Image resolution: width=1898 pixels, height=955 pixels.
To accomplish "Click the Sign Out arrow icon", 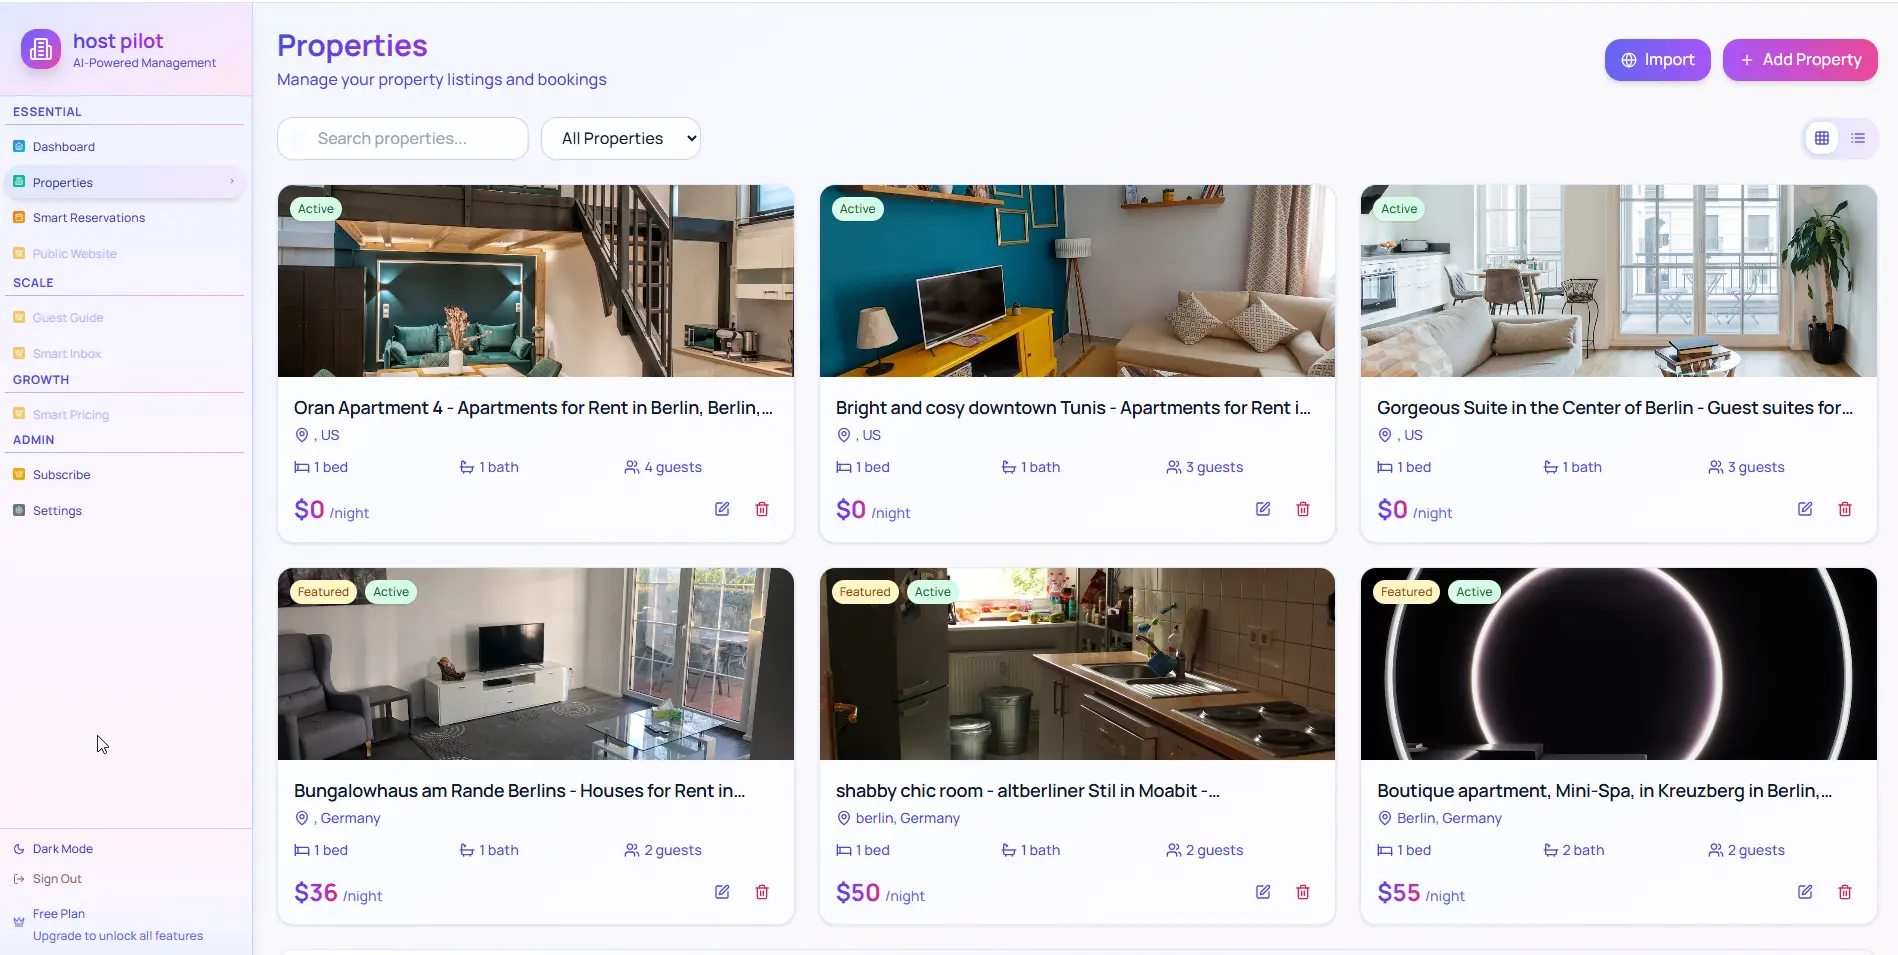I will pyautogui.click(x=19, y=878).
